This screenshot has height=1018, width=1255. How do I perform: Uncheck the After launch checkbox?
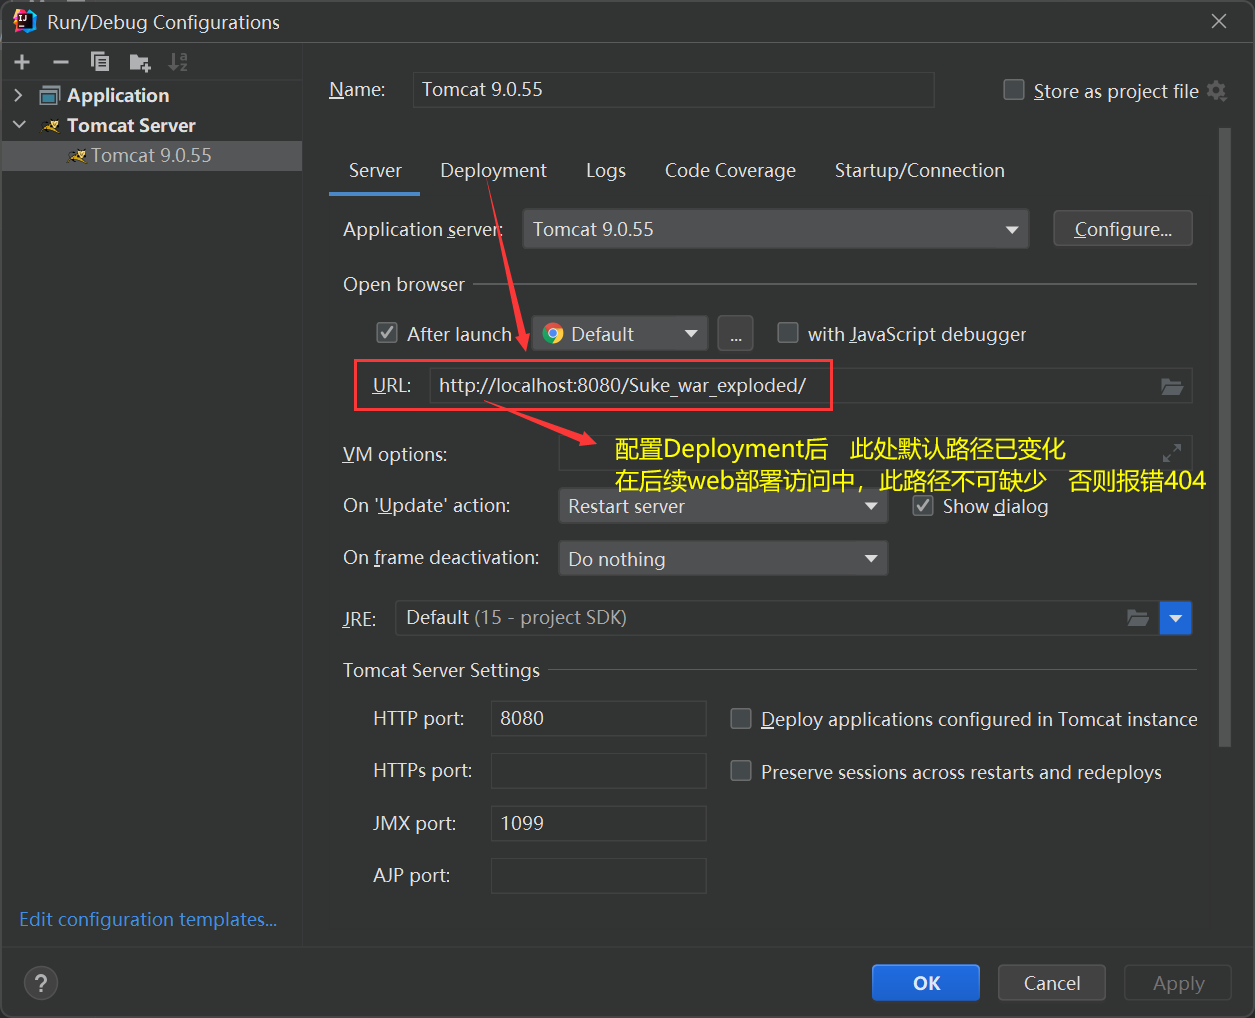point(387,333)
